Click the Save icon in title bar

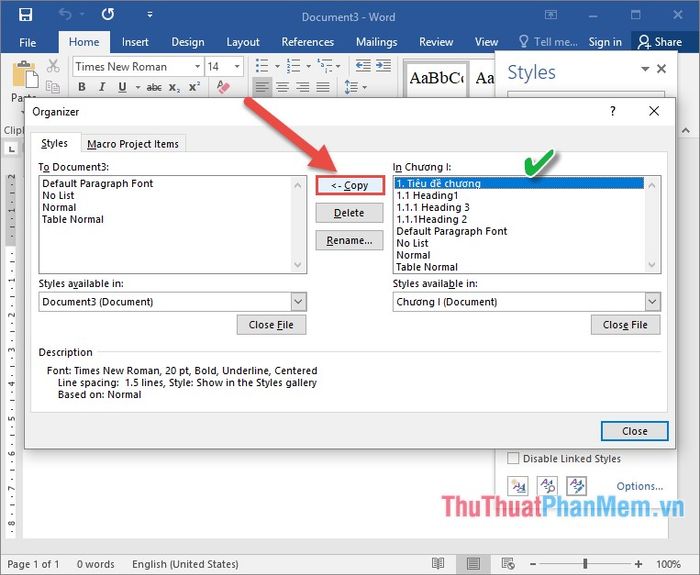pos(25,15)
